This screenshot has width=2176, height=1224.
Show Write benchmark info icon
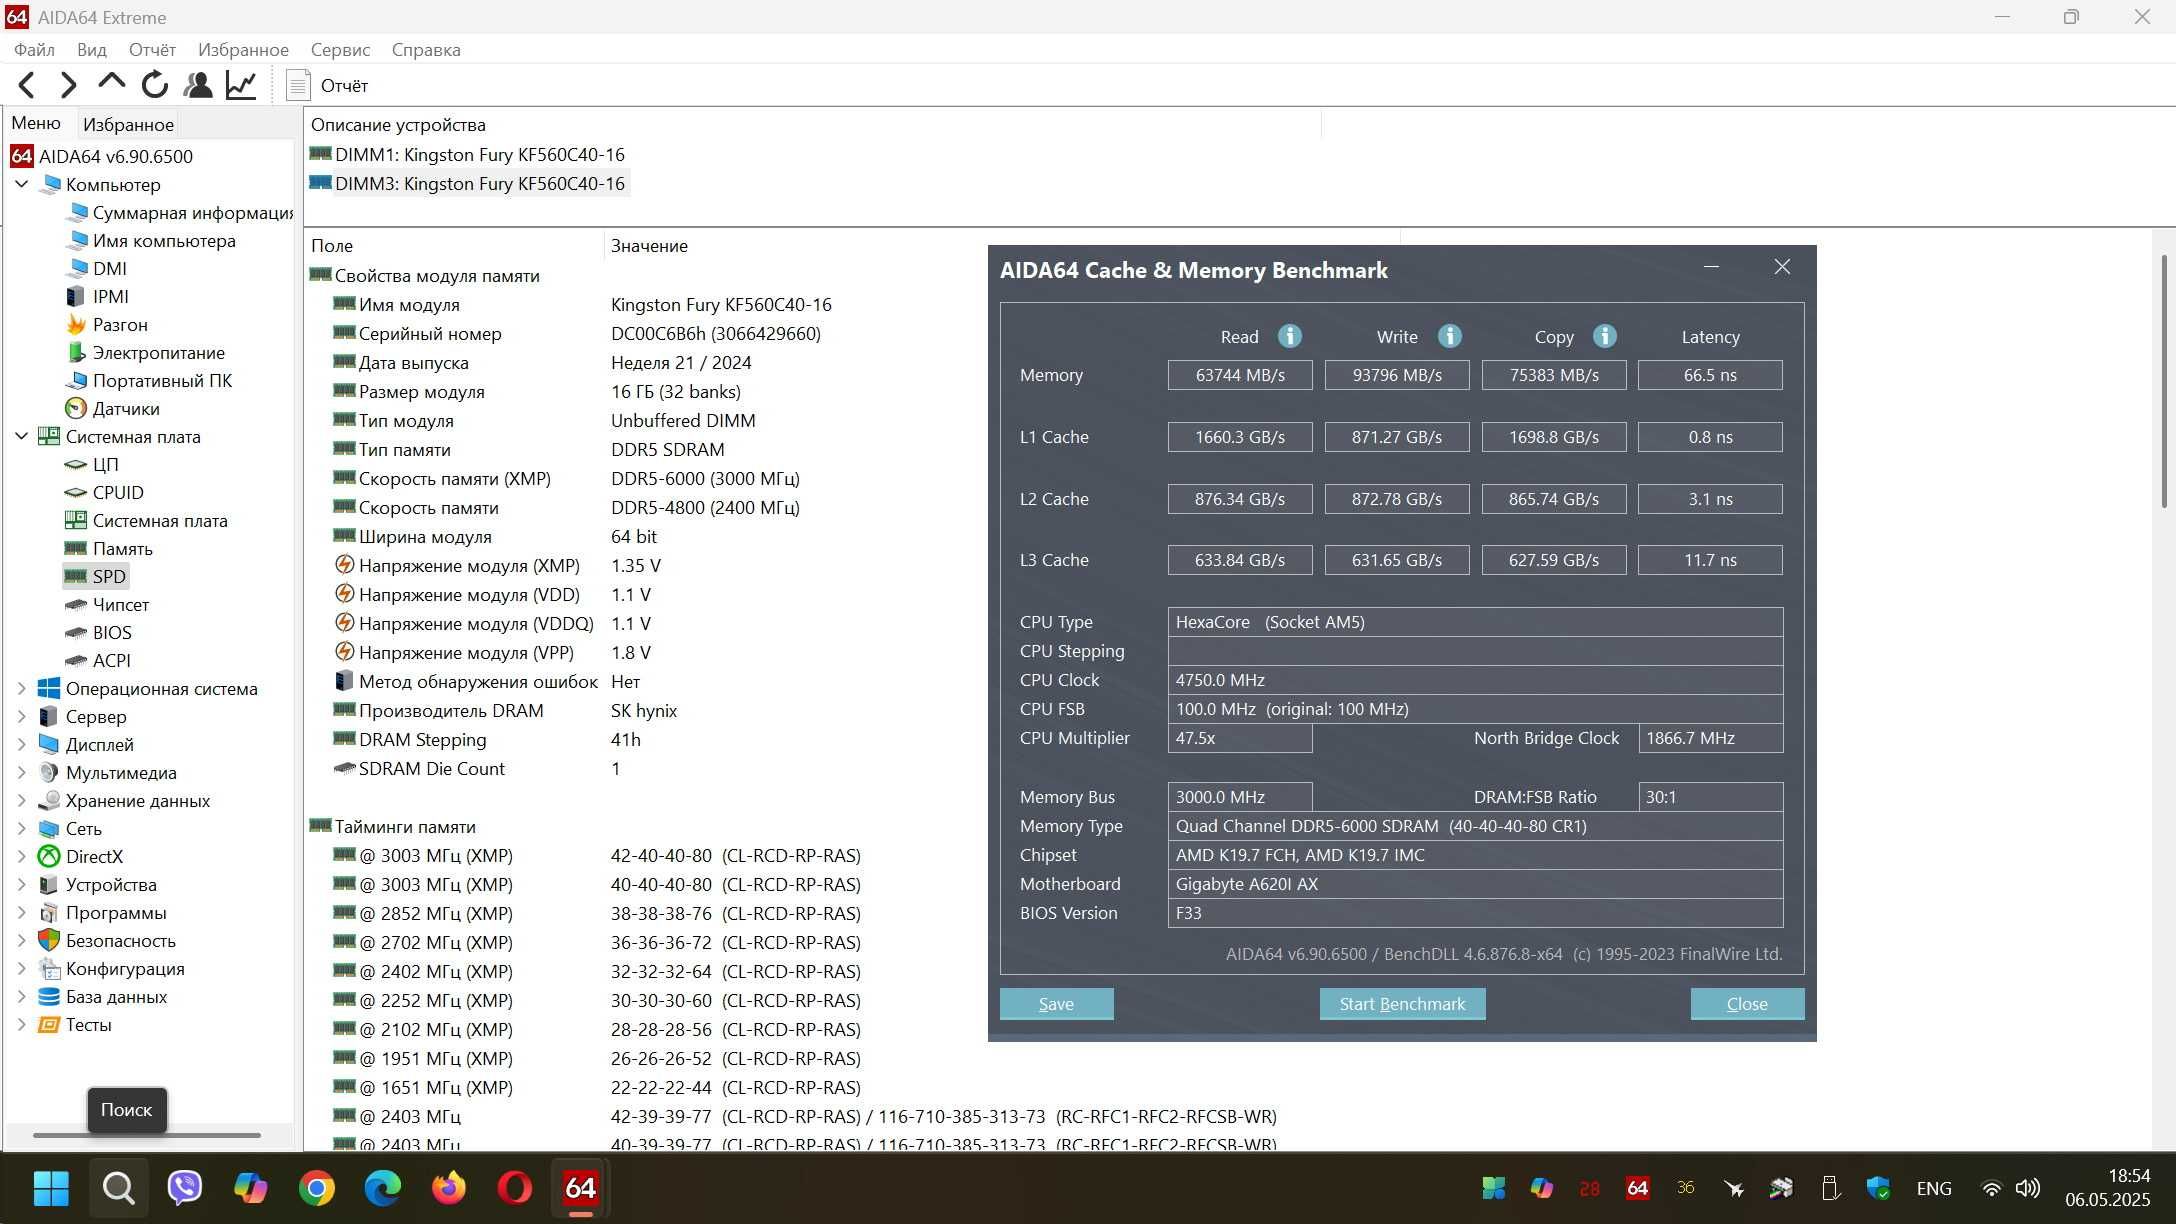[1450, 336]
